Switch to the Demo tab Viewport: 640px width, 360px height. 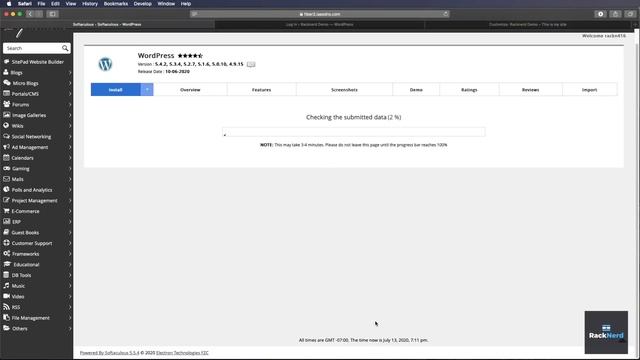coord(416,89)
